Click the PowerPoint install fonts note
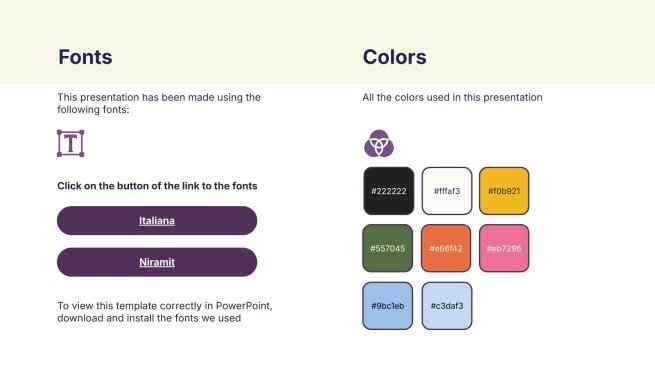Viewport: 655px width, 368px height. [165, 312]
